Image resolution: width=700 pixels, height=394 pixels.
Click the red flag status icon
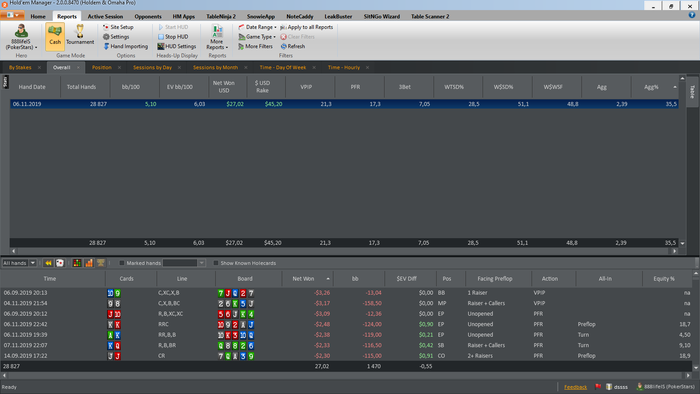click(598, 387)
